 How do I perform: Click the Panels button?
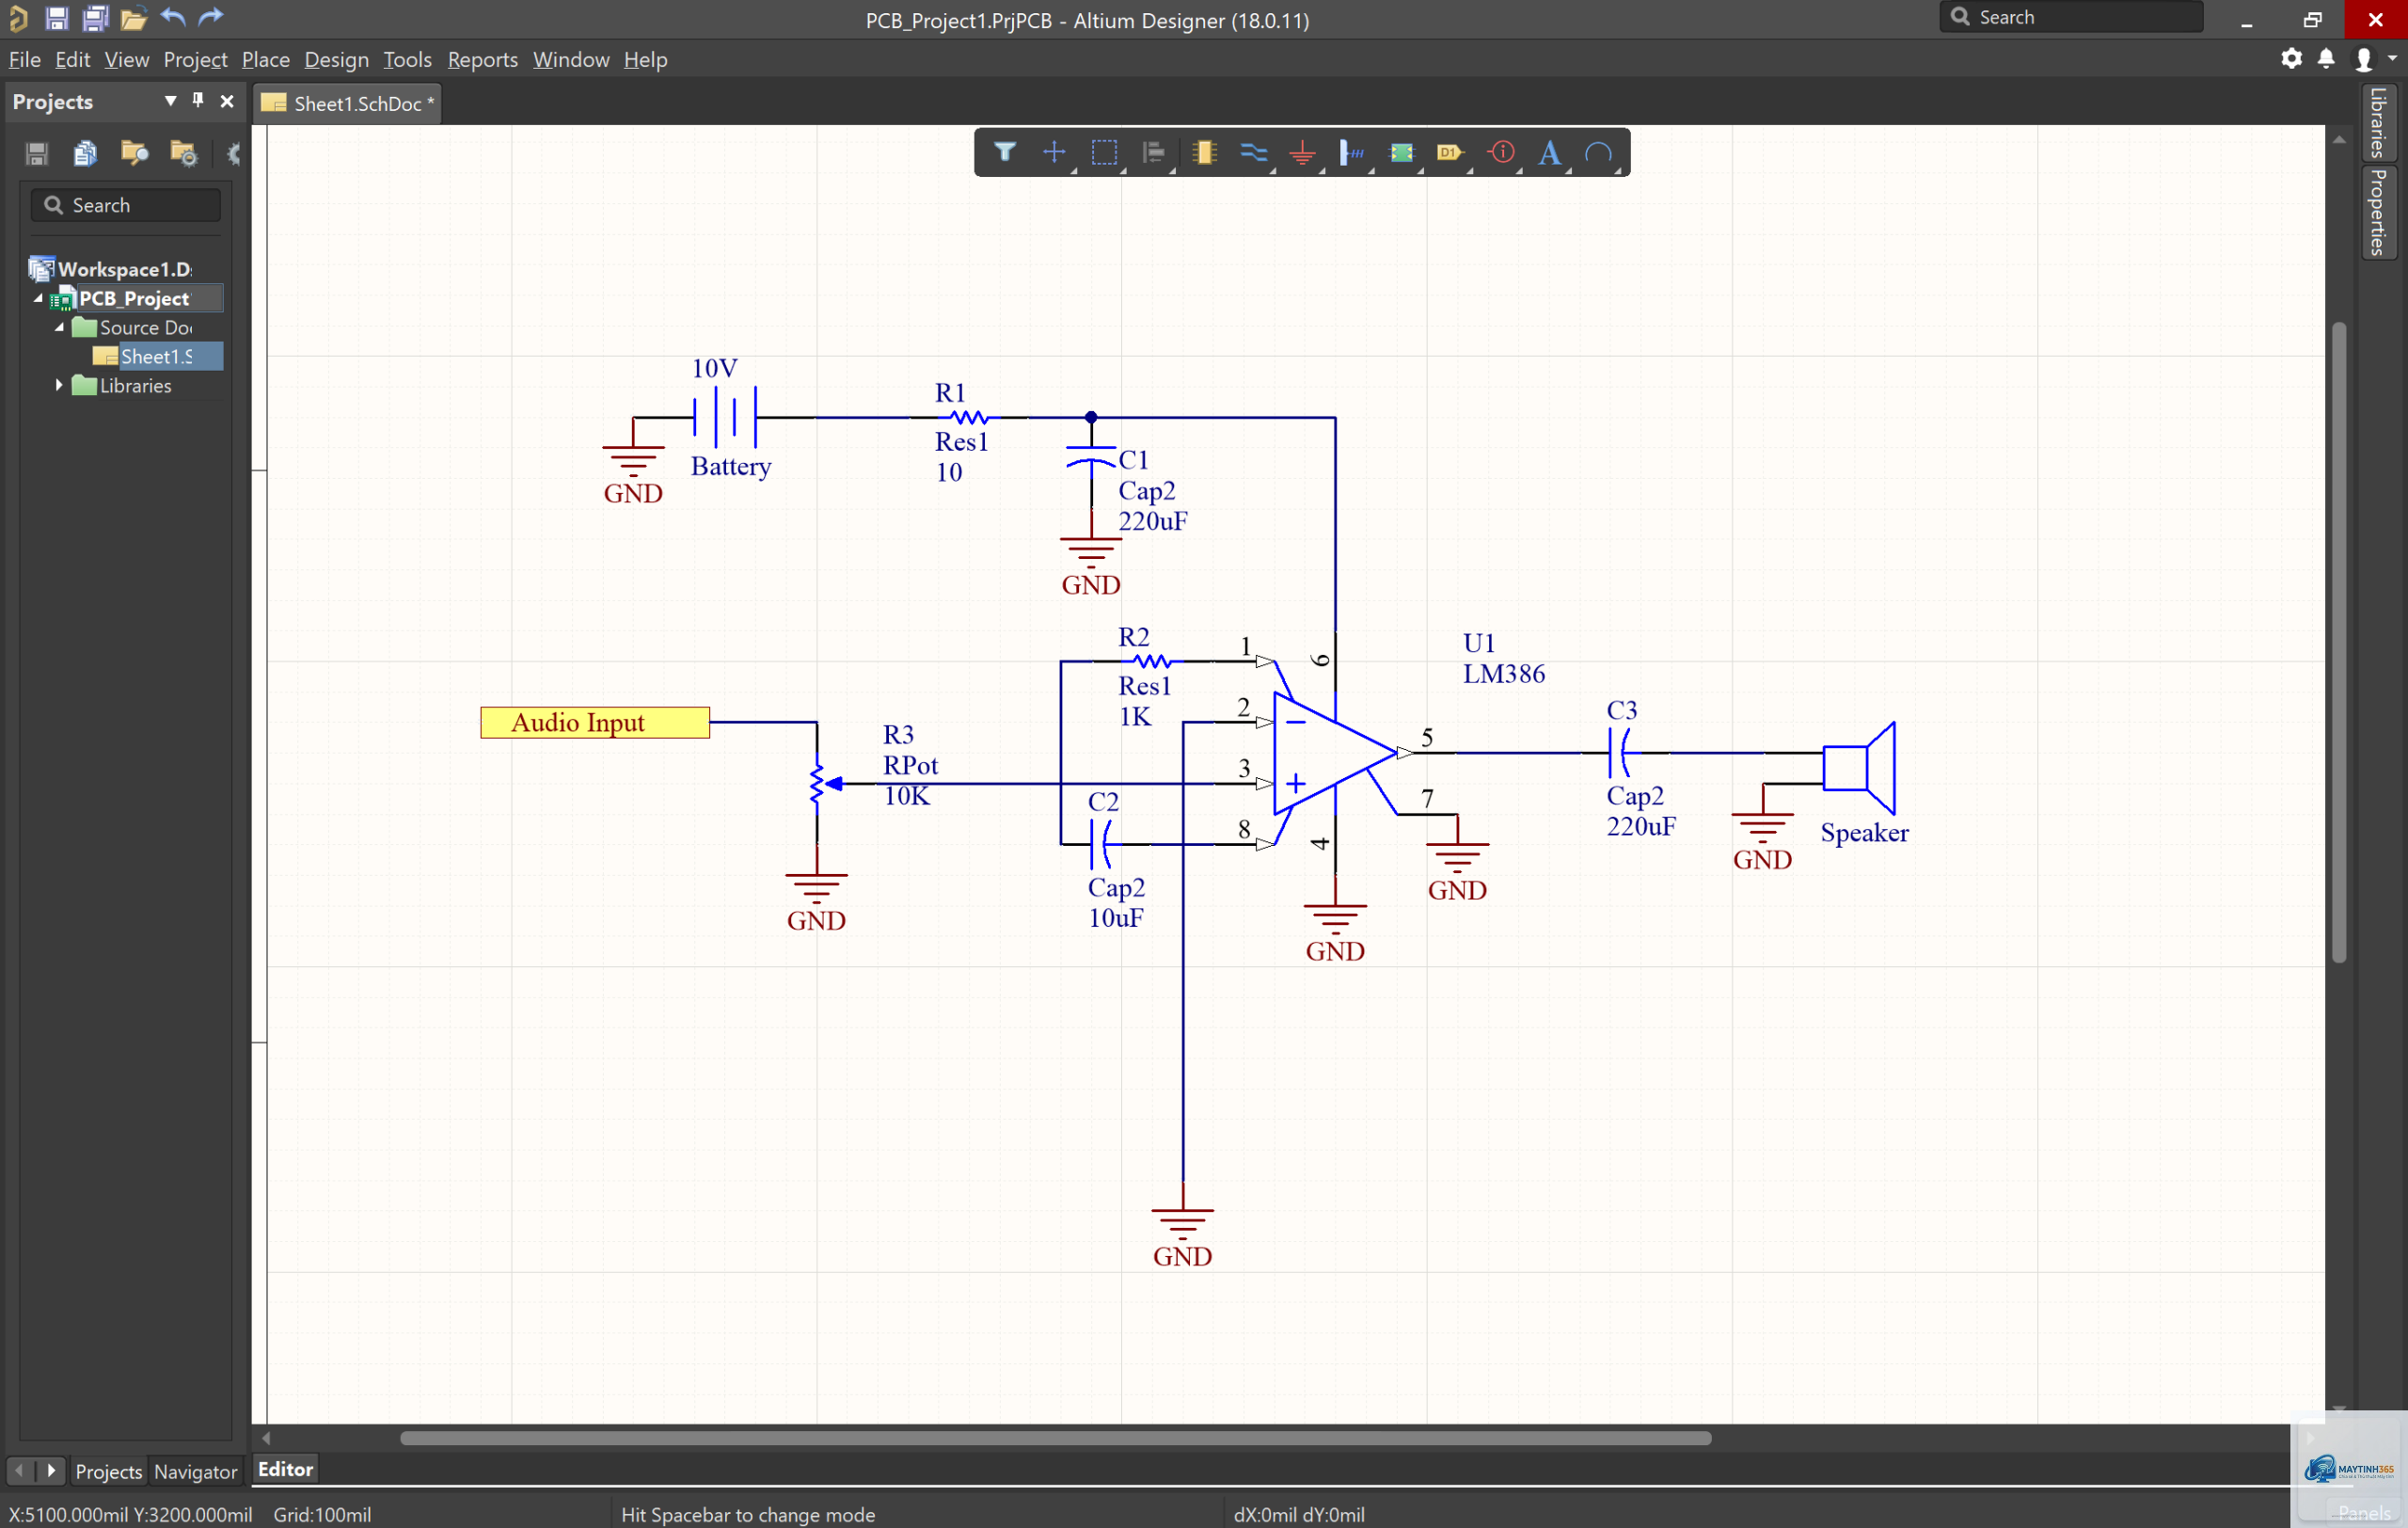2364,1512
